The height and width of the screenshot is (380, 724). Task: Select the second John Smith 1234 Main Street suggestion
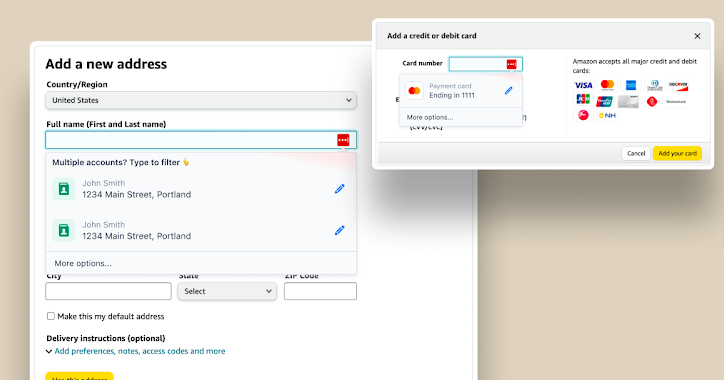[x=201, y=230]
